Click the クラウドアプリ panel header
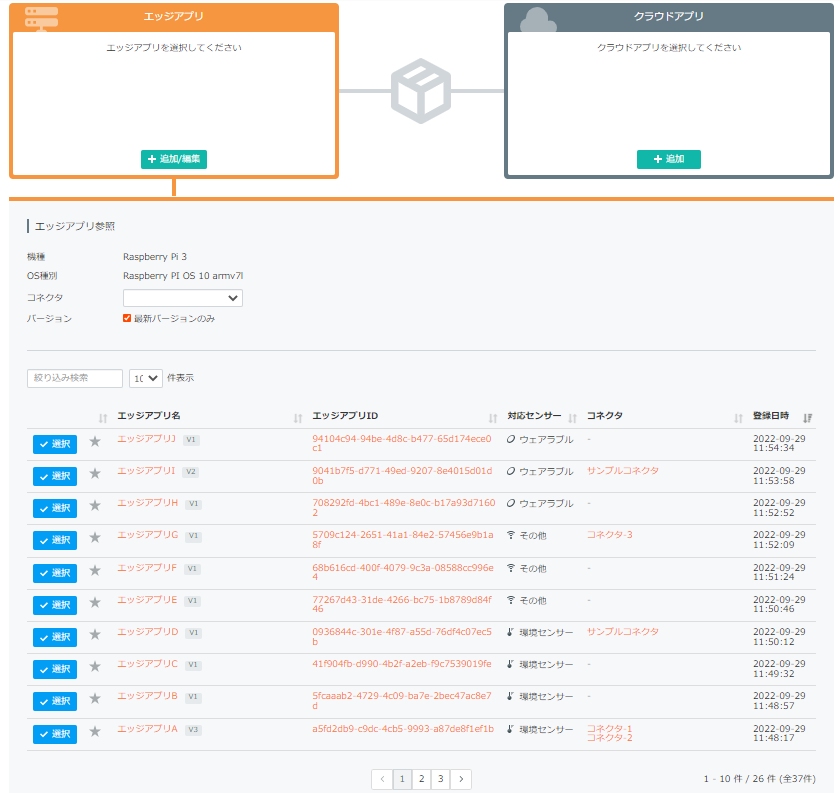Image resolution: width=840 pixels, height=793 pixels. click(669, 17)
